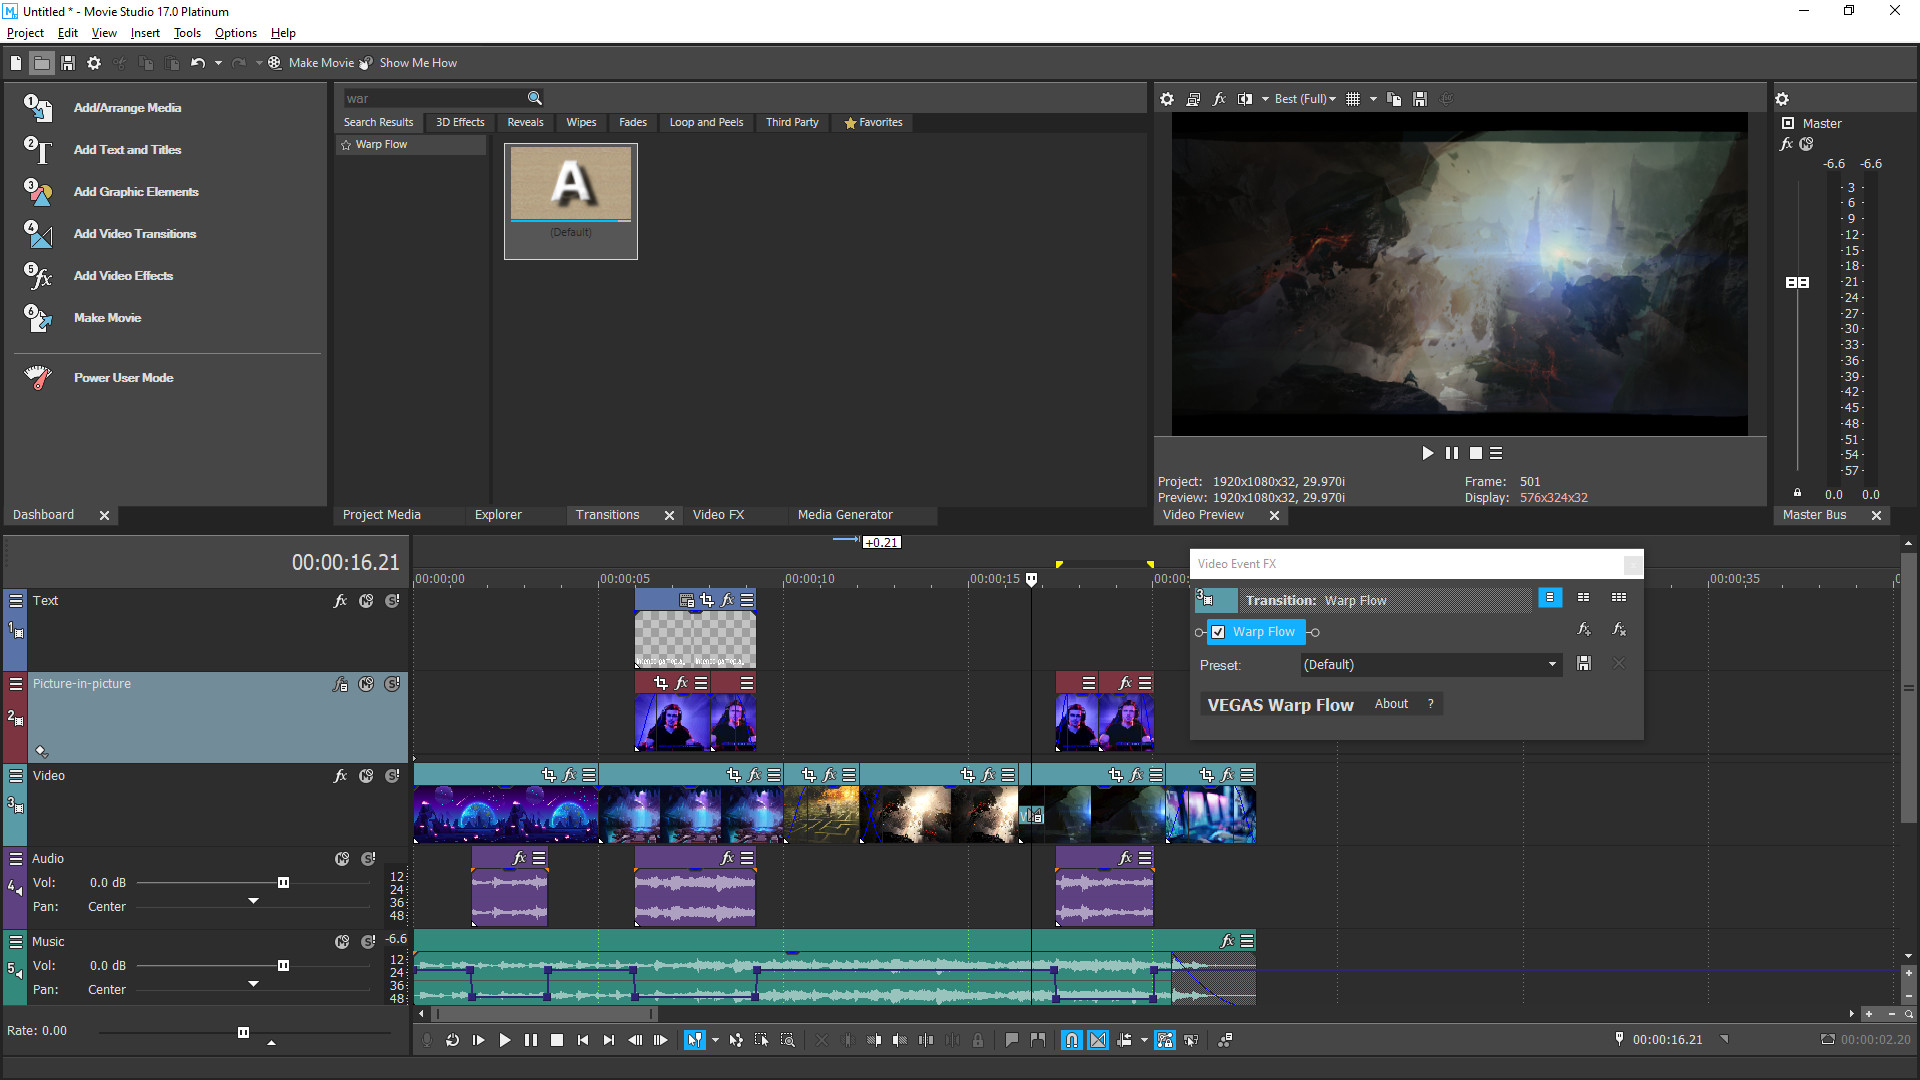Switch to the 3D Effects tab
This screenshot has height=1080, width=1920.
pos(460,121)
